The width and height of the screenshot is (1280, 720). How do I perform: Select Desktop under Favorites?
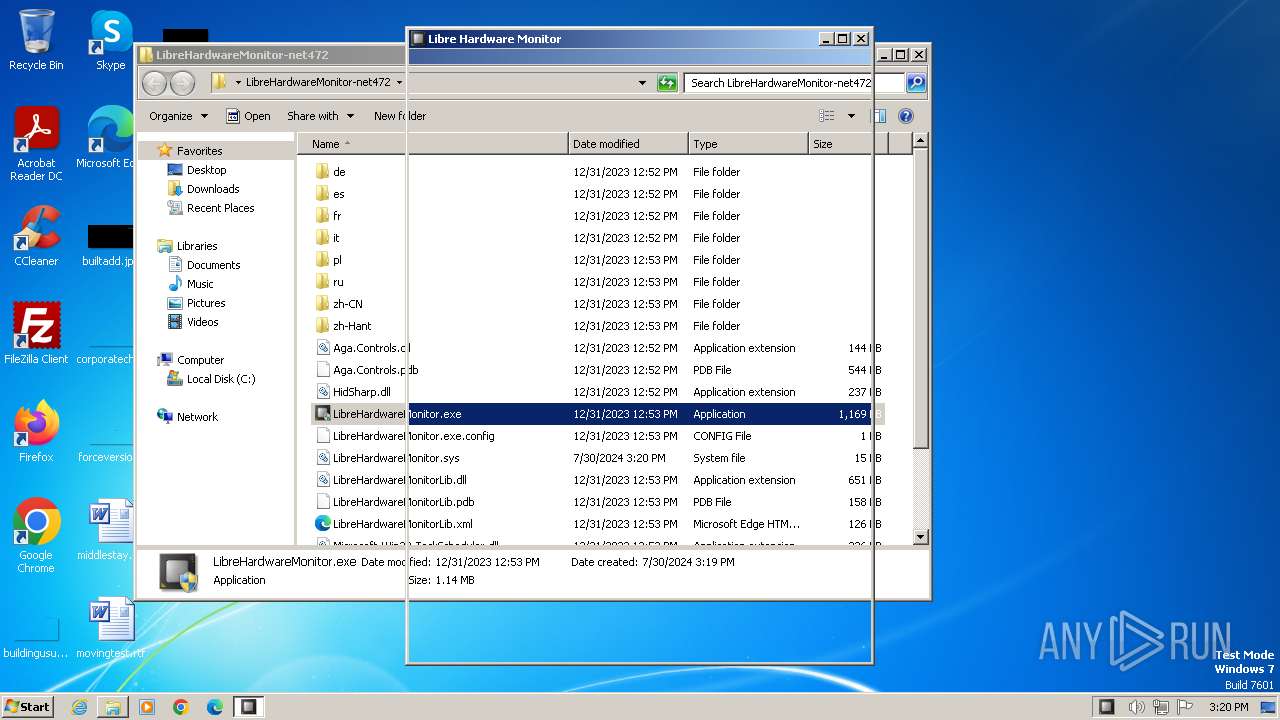(197, 170)
